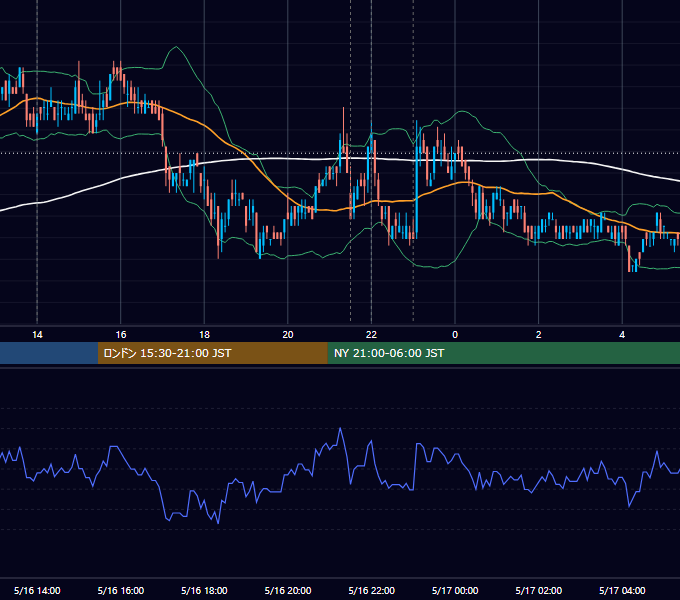Click the hour label 0 on price chart axis

point(455,335)
